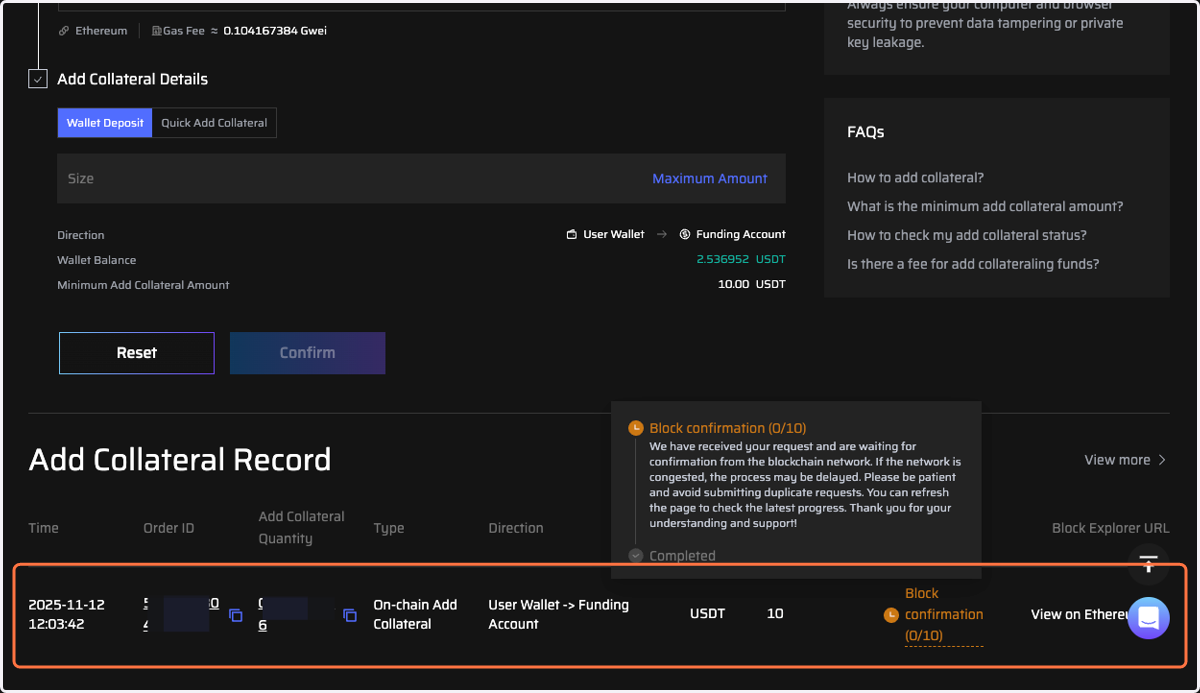The height and width of the screenshot is (693, 1200).
Task: Click the Time column header
Action: pyautogui.click(x=43, y=528)
